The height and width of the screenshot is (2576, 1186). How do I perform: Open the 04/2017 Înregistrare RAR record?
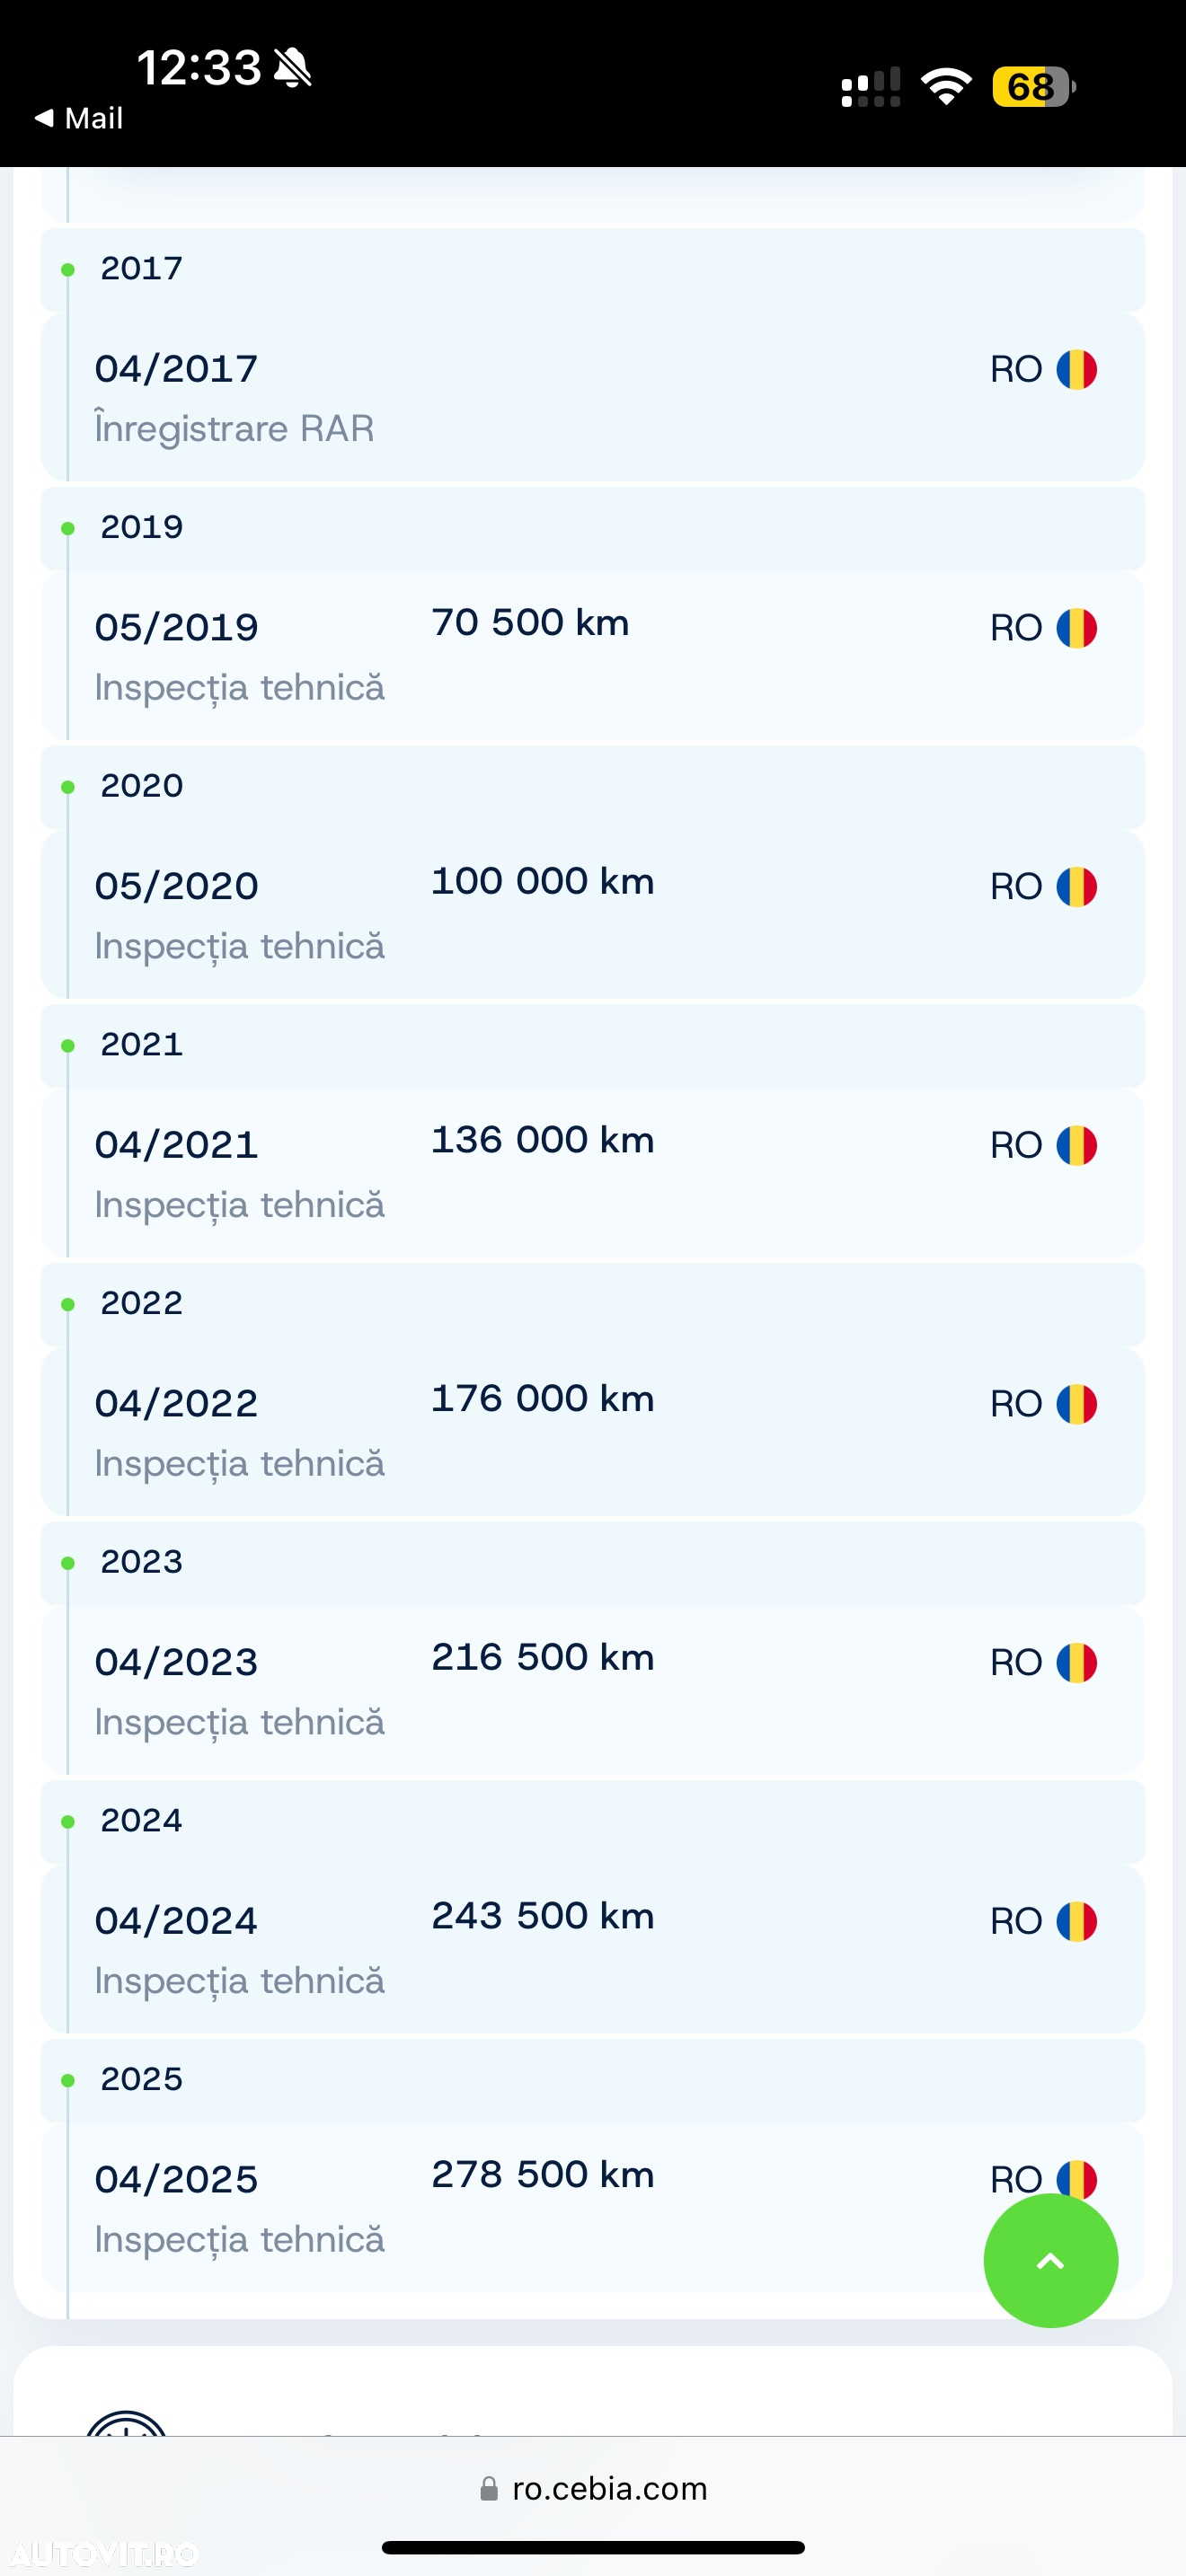pyautogui.click(x=592, y=398)
